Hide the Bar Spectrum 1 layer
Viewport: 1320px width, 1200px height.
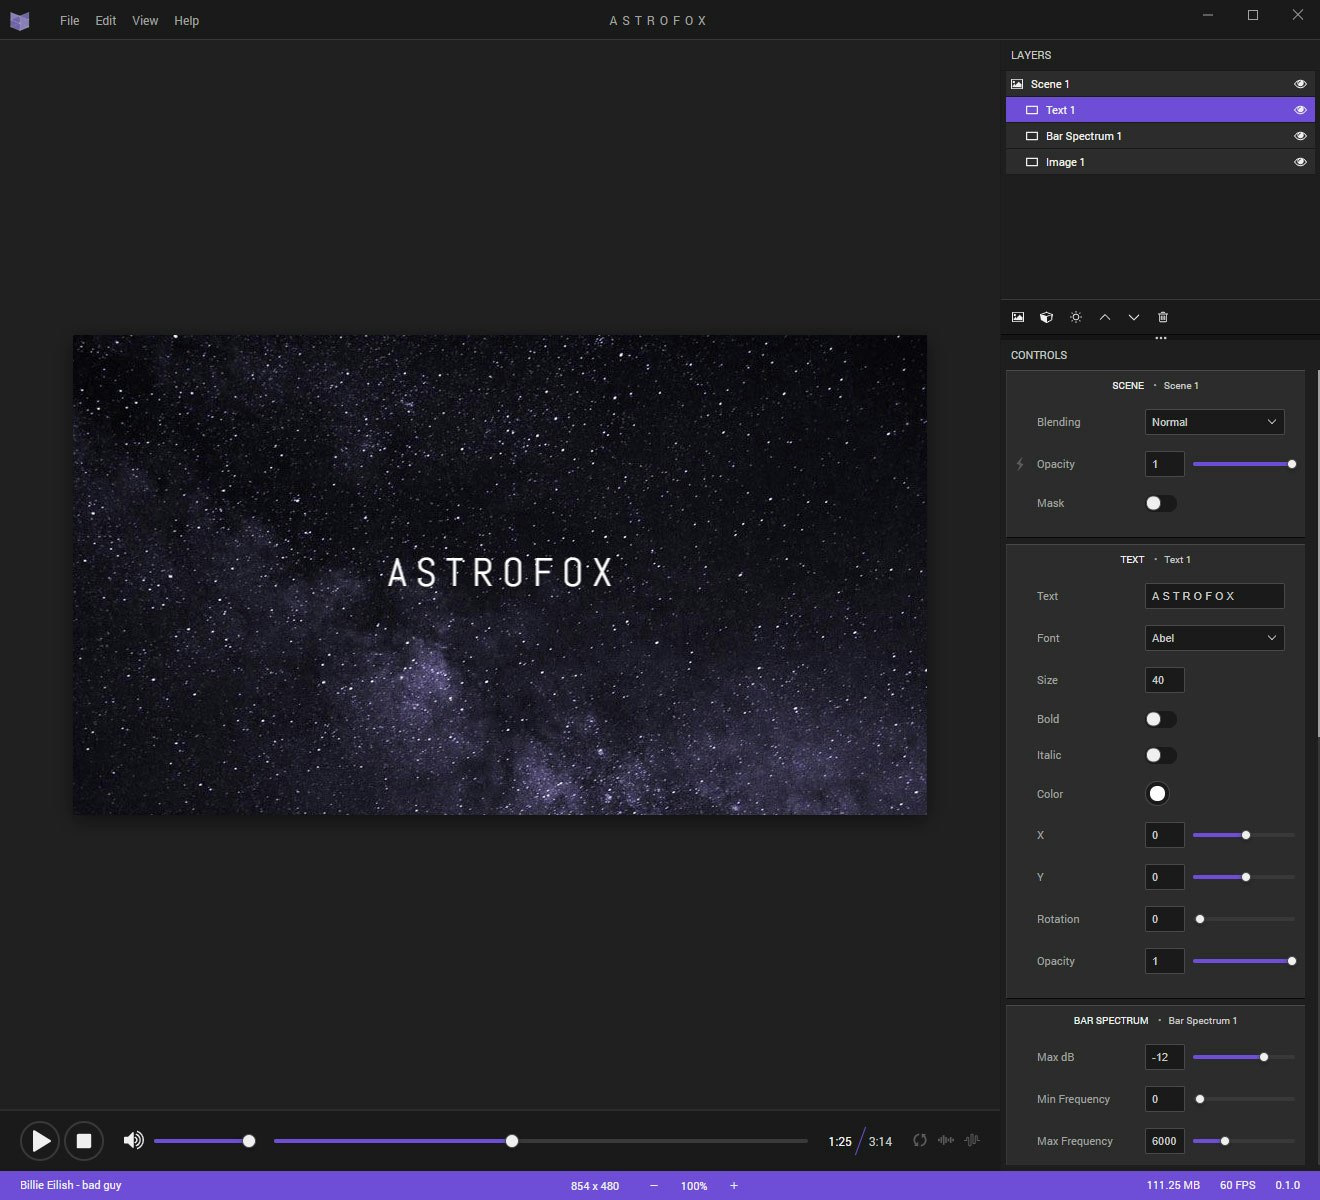(x=1299, y=136)
